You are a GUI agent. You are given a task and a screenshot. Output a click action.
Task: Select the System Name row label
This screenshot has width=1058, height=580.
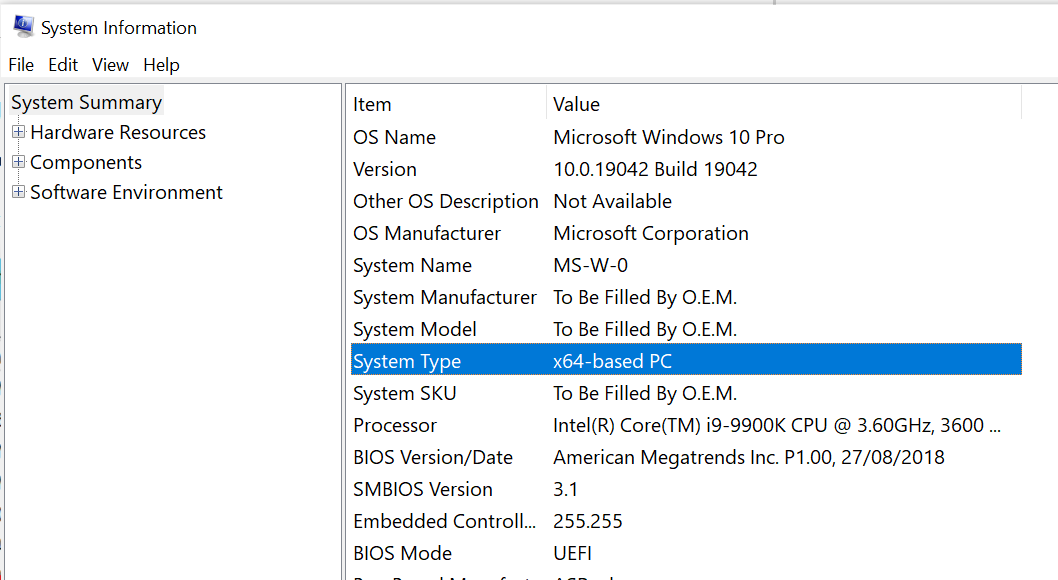tap(412, 265)
